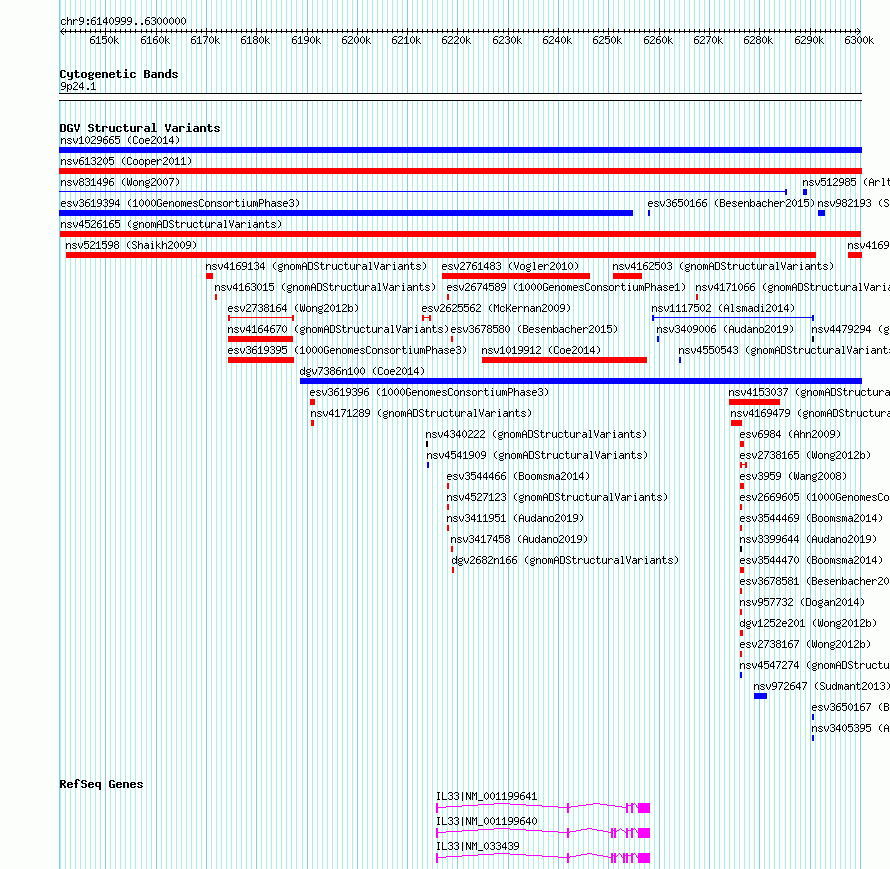Open esv2674589 (1000GenomesConsortiumPhase1) variant
The height and width of the screenshot is (869, 890).
pyautogui.click(x=566, y=287)
